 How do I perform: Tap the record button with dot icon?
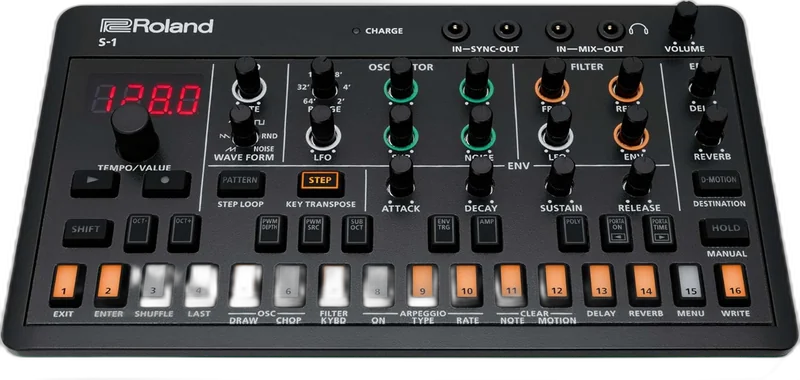point(166,184)
